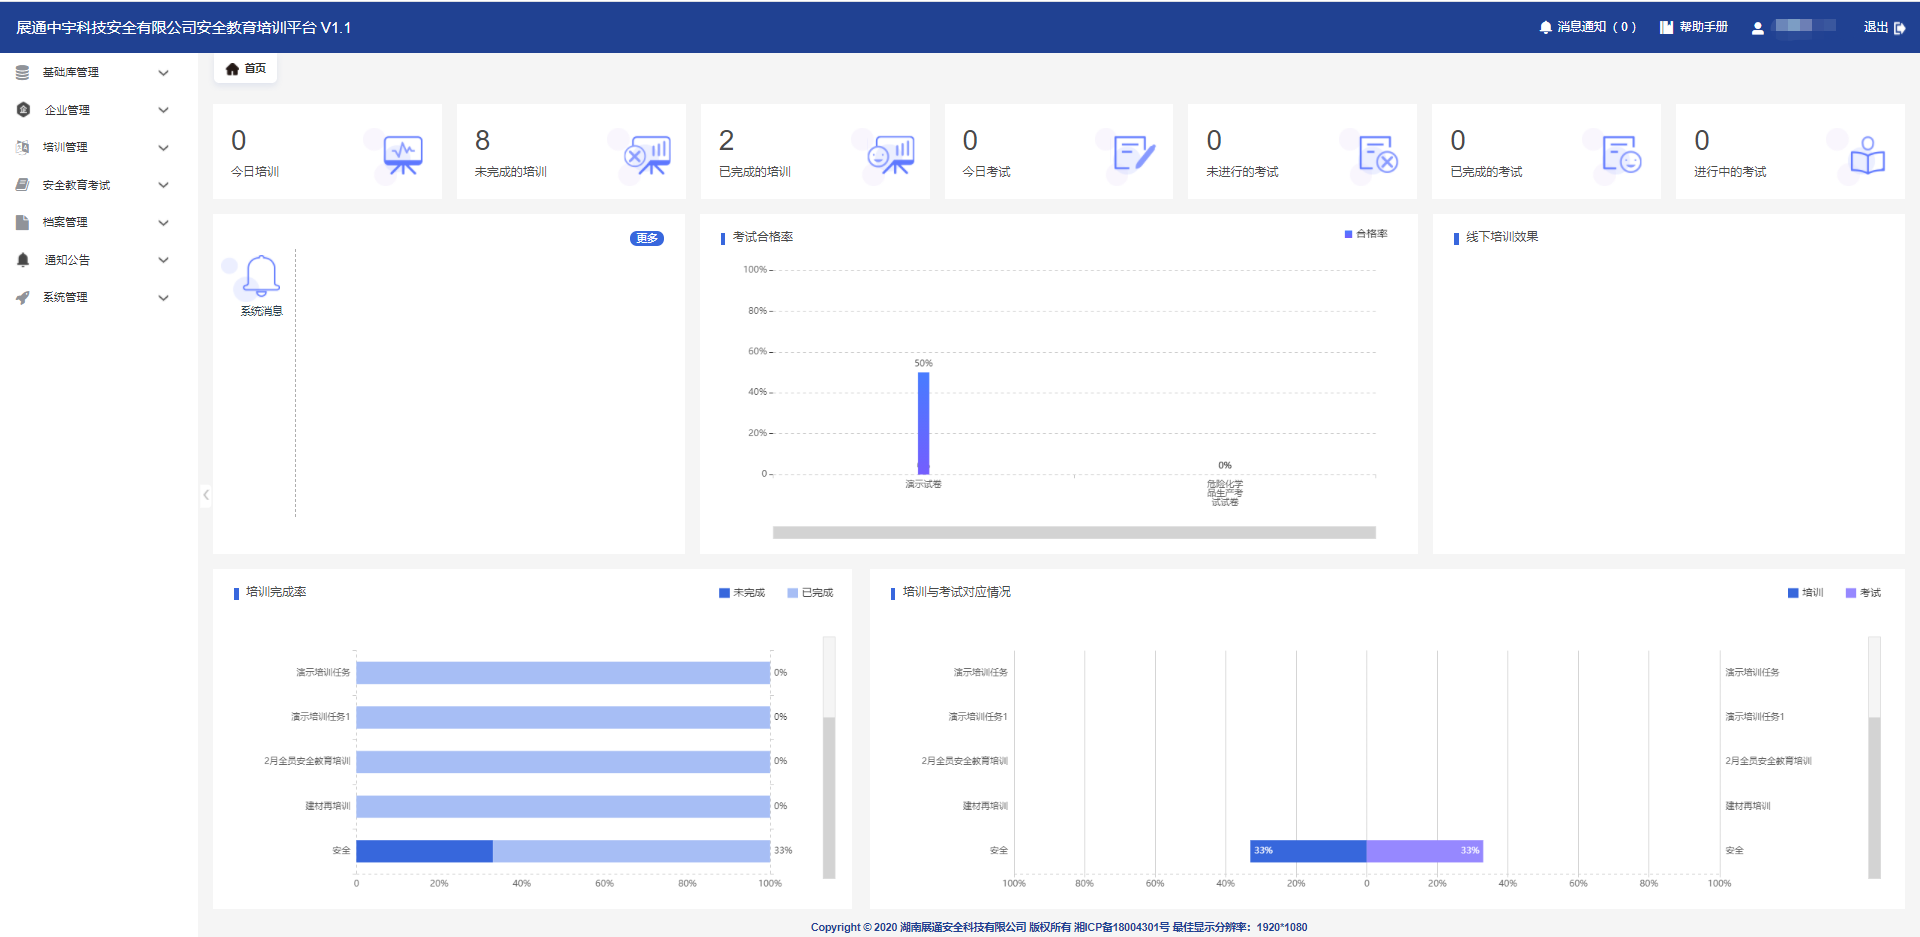Open the 档案管理 menu

point(99,223)
